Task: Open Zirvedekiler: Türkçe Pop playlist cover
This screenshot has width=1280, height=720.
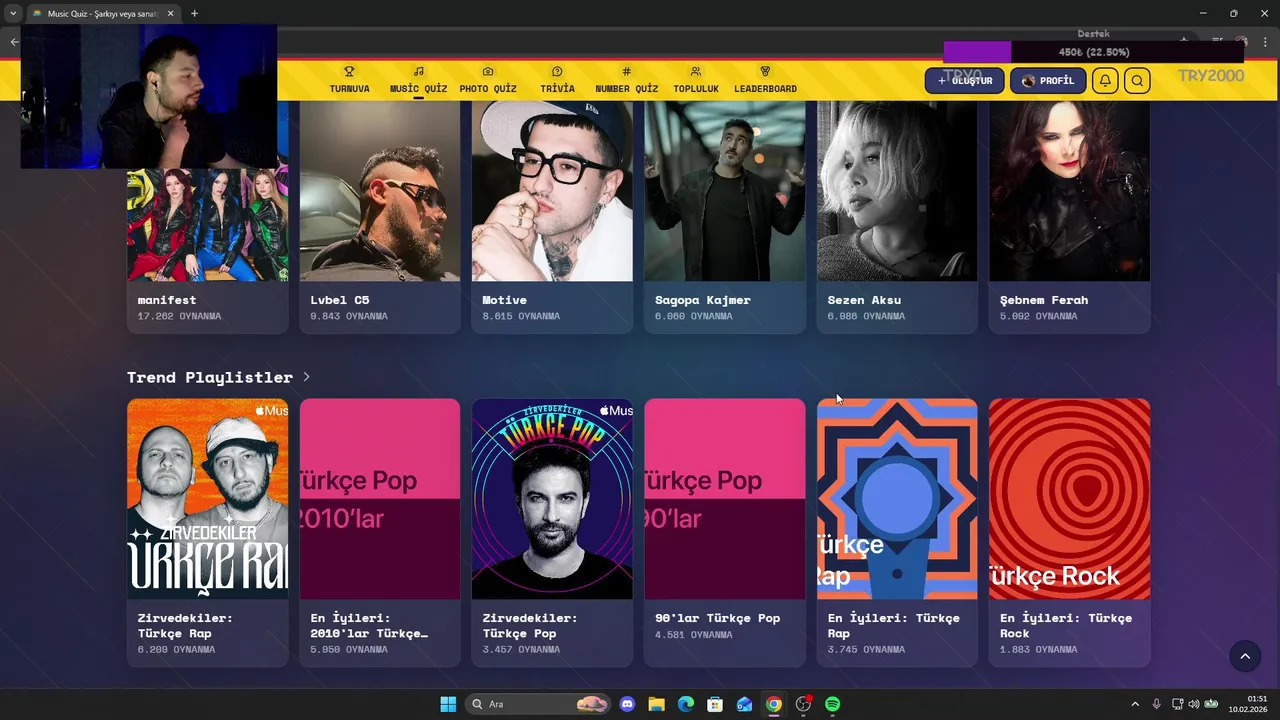Action: point(552,499)
